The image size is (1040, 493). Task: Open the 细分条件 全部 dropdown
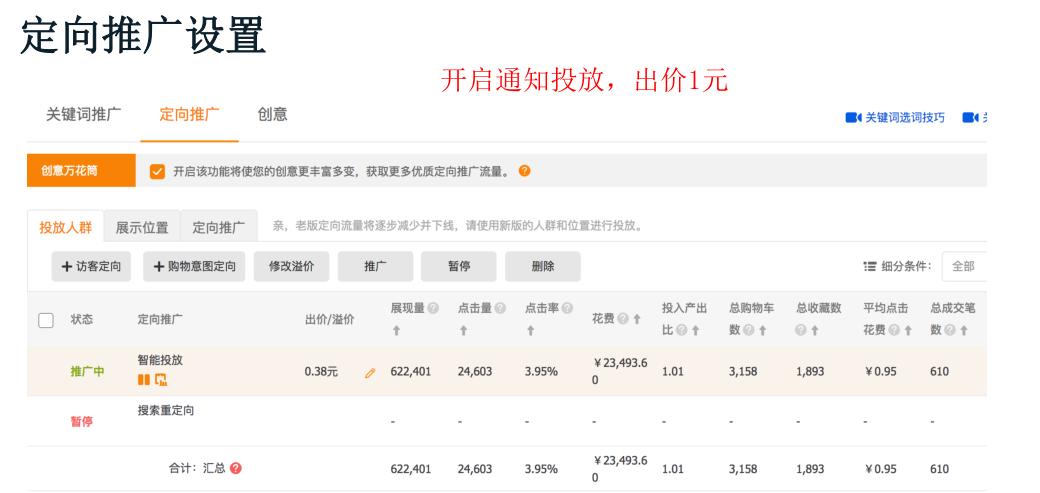pyautogui.click(x=964, y=266)
